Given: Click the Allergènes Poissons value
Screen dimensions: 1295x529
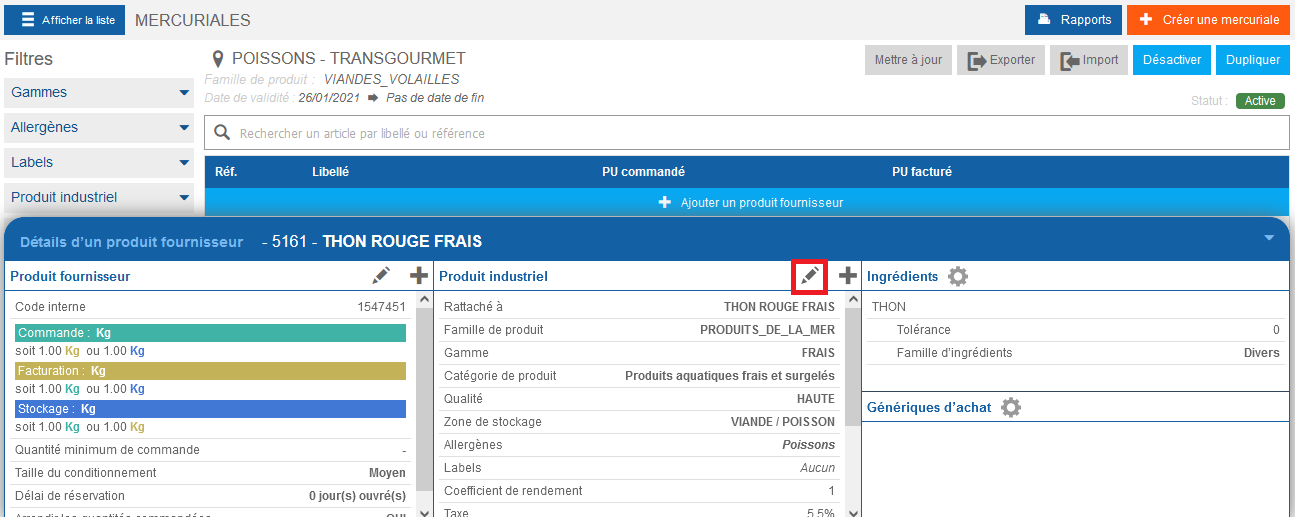Looking at the screenshot, I should pos(808,445).
